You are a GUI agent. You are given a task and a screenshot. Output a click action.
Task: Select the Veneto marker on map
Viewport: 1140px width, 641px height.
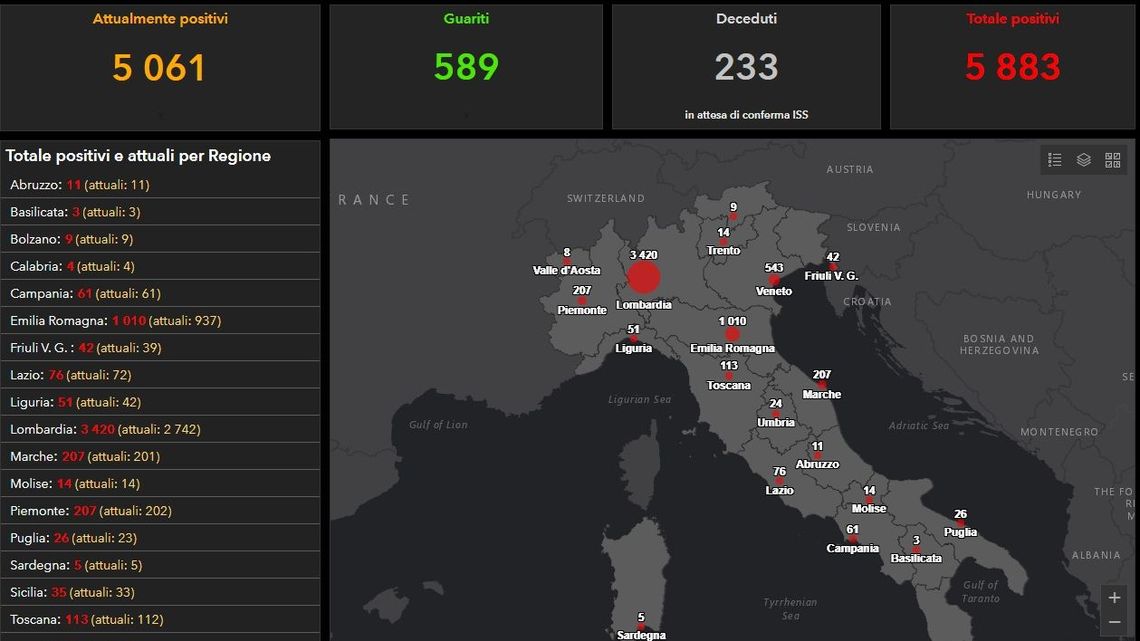tap(773, 280)
